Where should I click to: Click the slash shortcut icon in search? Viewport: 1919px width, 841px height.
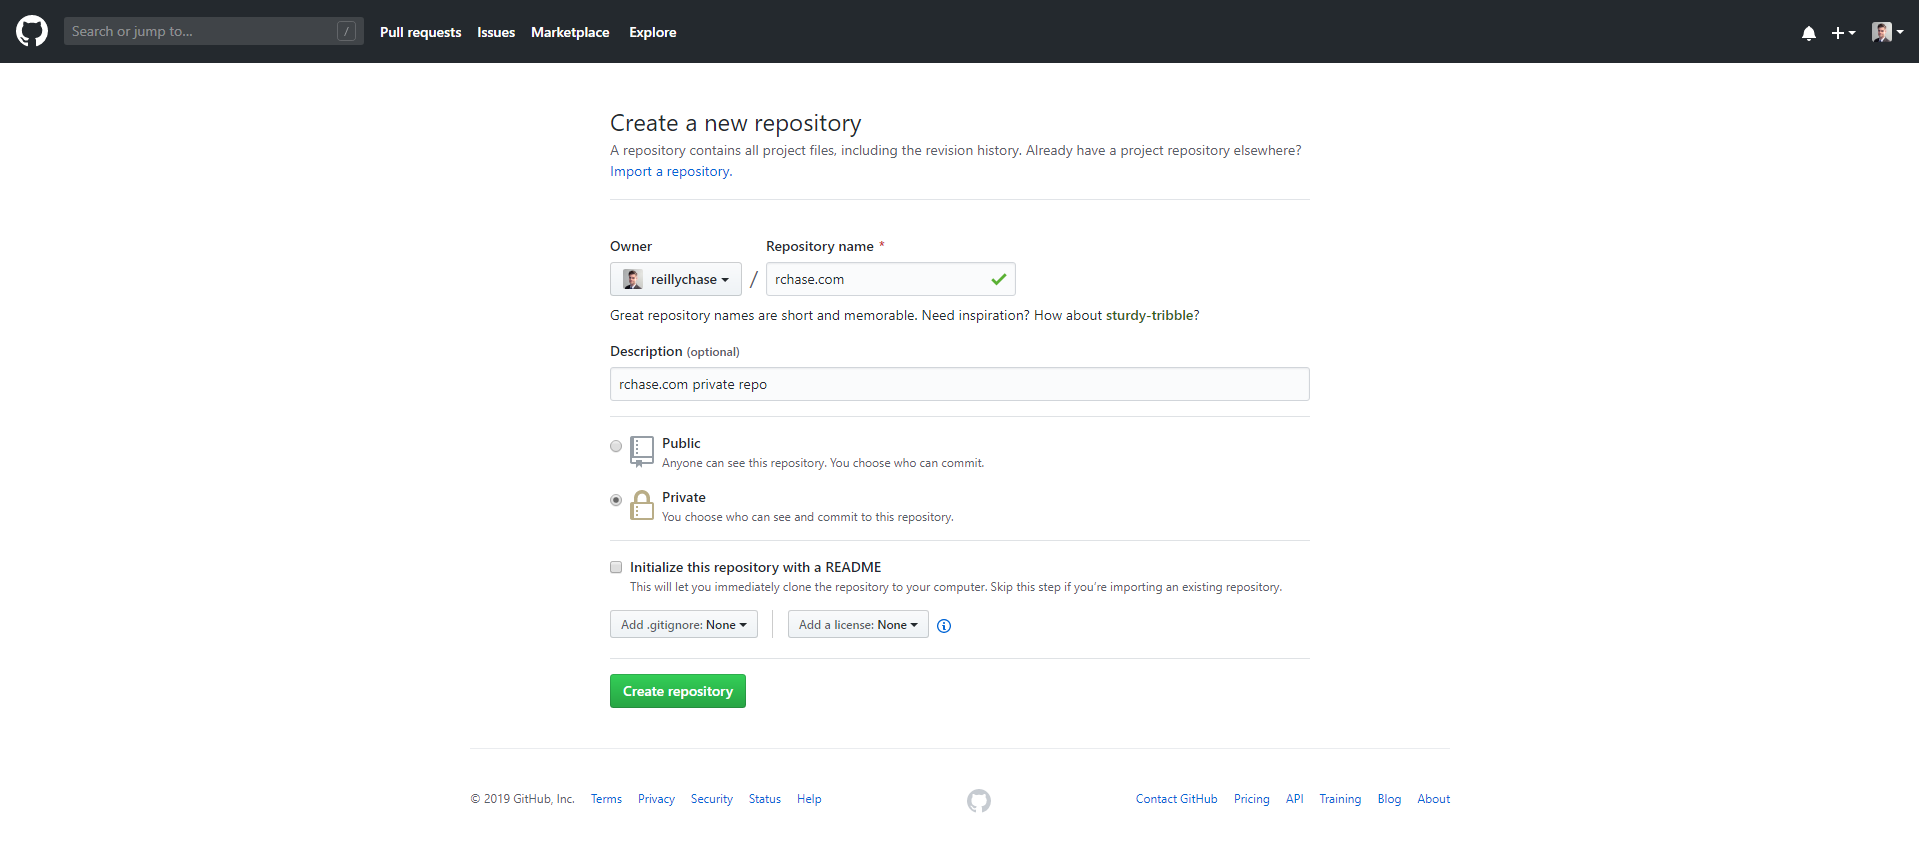346,31
